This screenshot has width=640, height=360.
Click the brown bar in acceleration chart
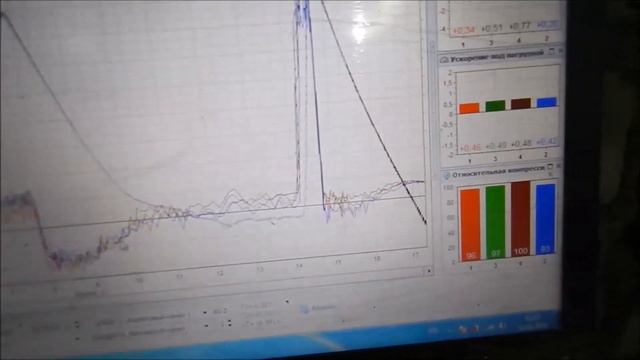(521, 104)
